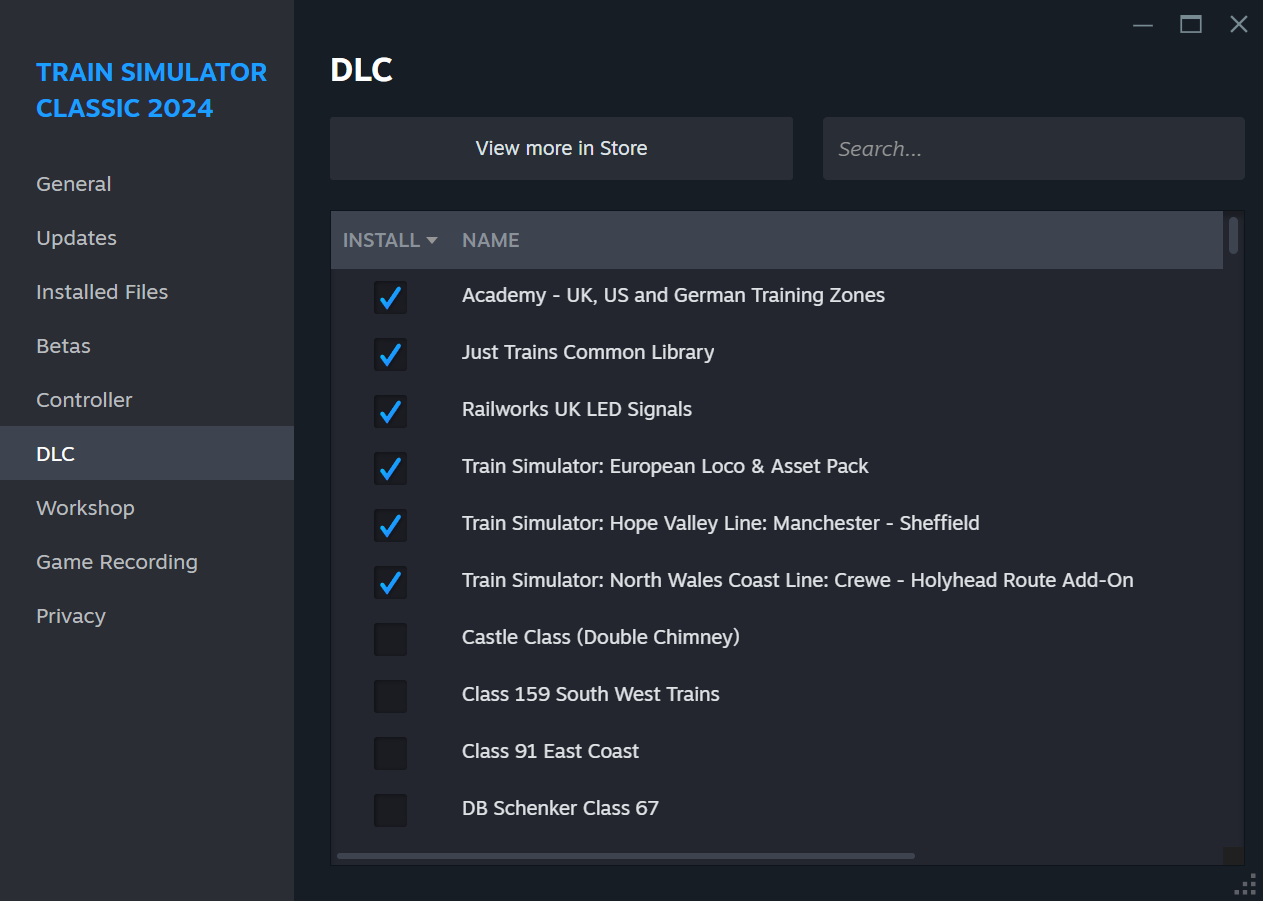Click the horizontal scrollbar of DLC list

click(626, 856)
